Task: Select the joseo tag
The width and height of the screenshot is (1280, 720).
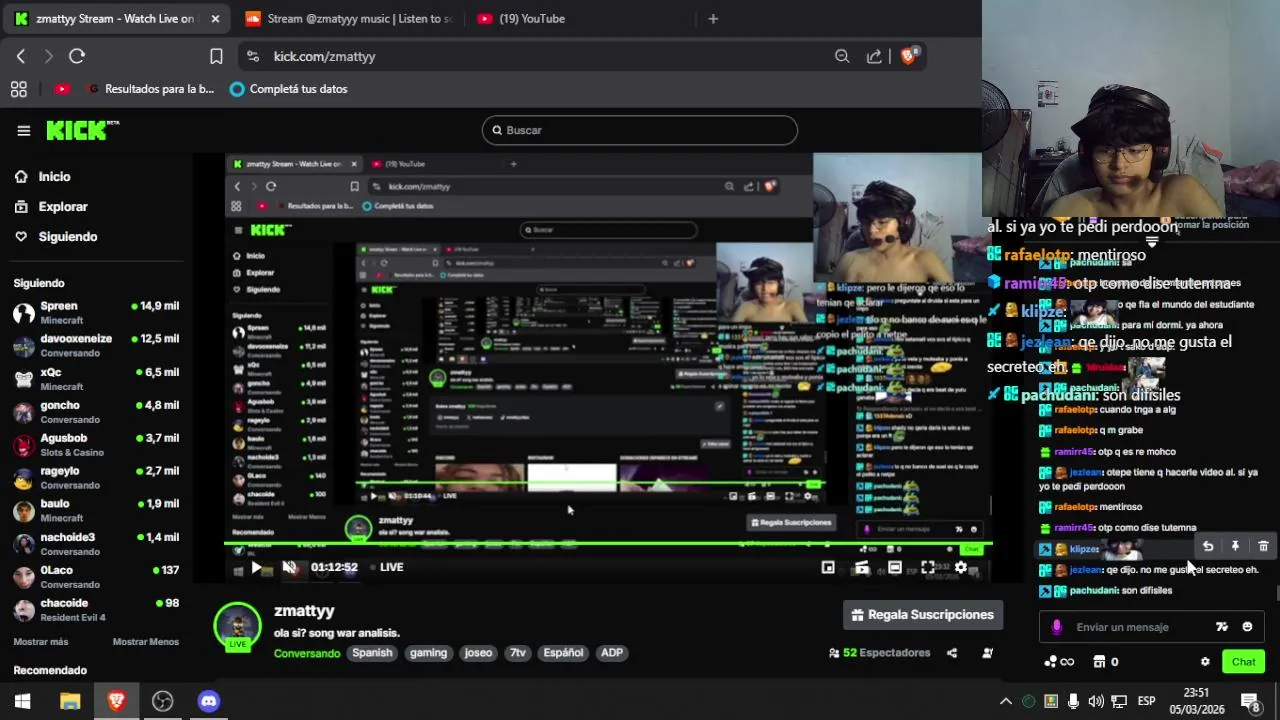Action: [x=478, y=653]
